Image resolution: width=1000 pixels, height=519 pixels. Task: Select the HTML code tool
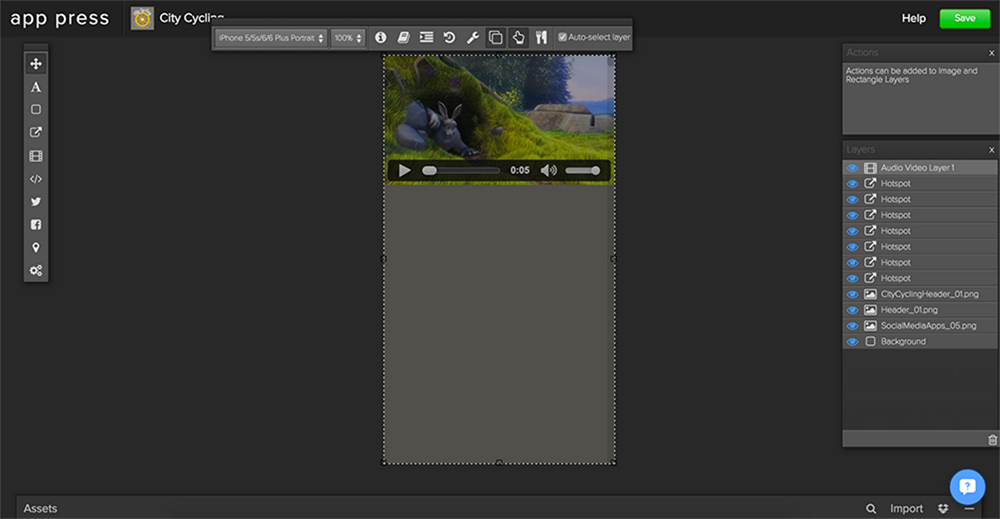pos(36,179)
